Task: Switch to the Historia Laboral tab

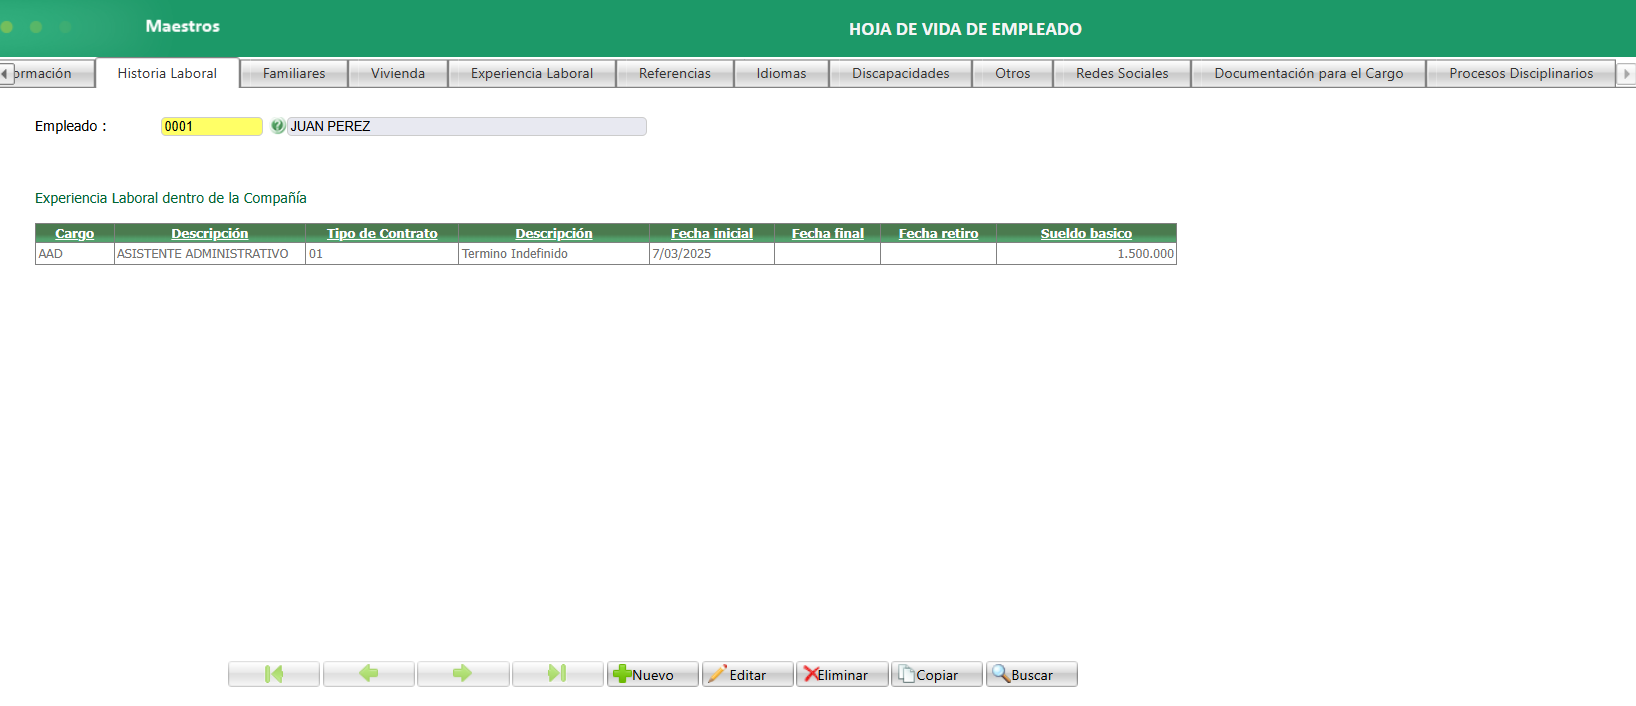Action: pyautogui.click(x=167, y=73)
